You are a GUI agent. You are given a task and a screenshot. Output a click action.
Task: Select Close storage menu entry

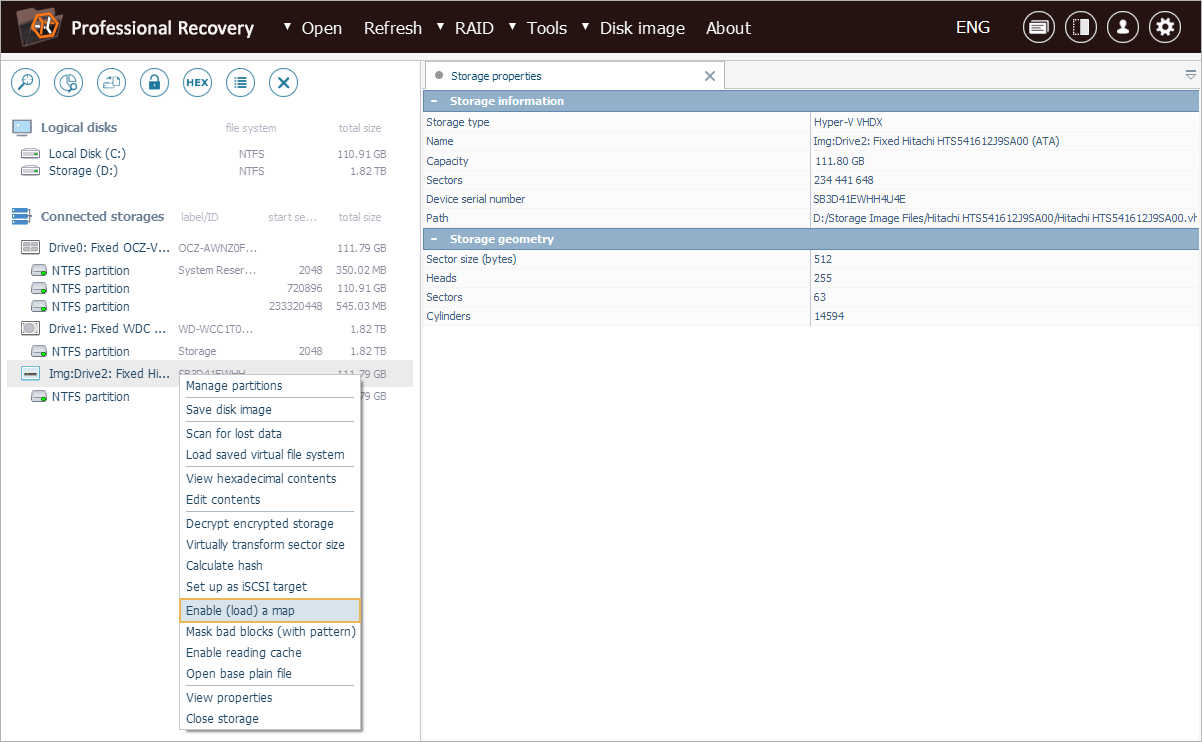[270, 719]
